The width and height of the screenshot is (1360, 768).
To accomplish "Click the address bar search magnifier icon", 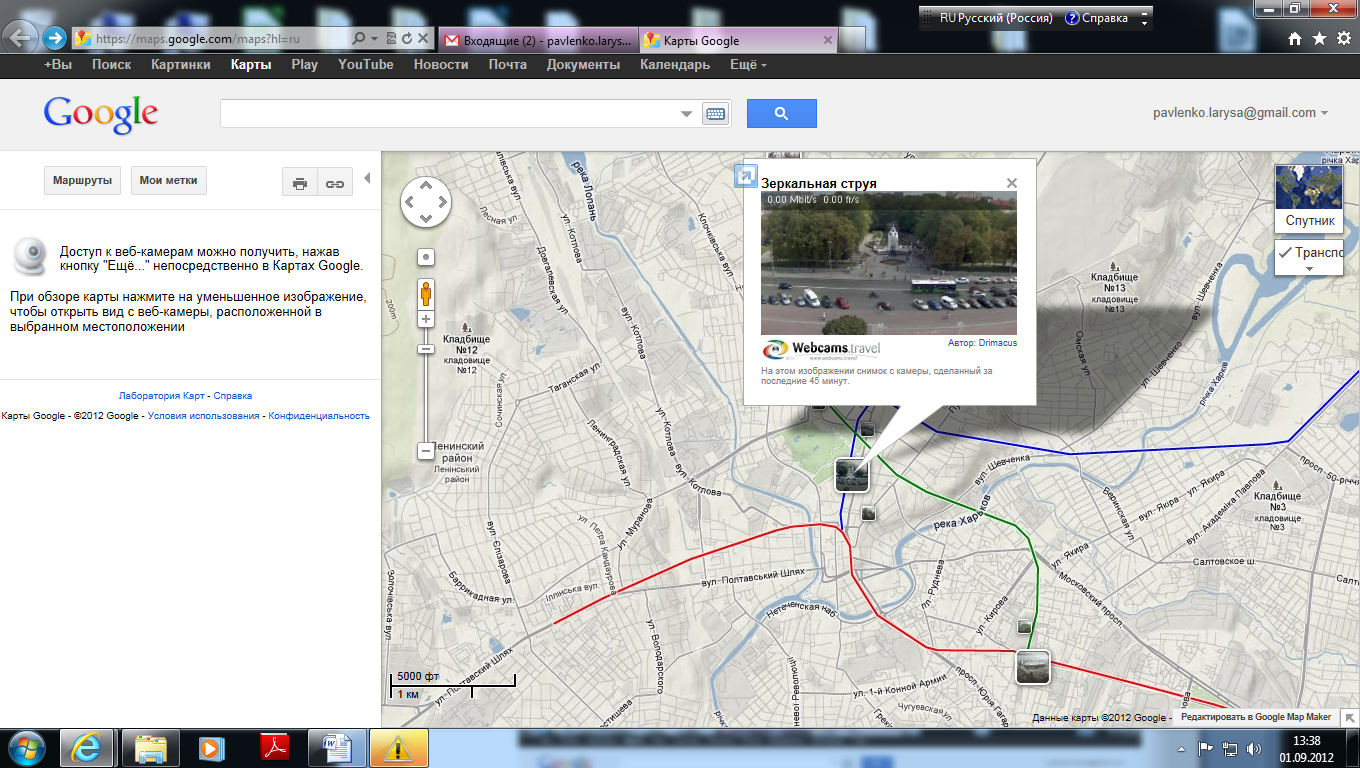I will [359, 39].
